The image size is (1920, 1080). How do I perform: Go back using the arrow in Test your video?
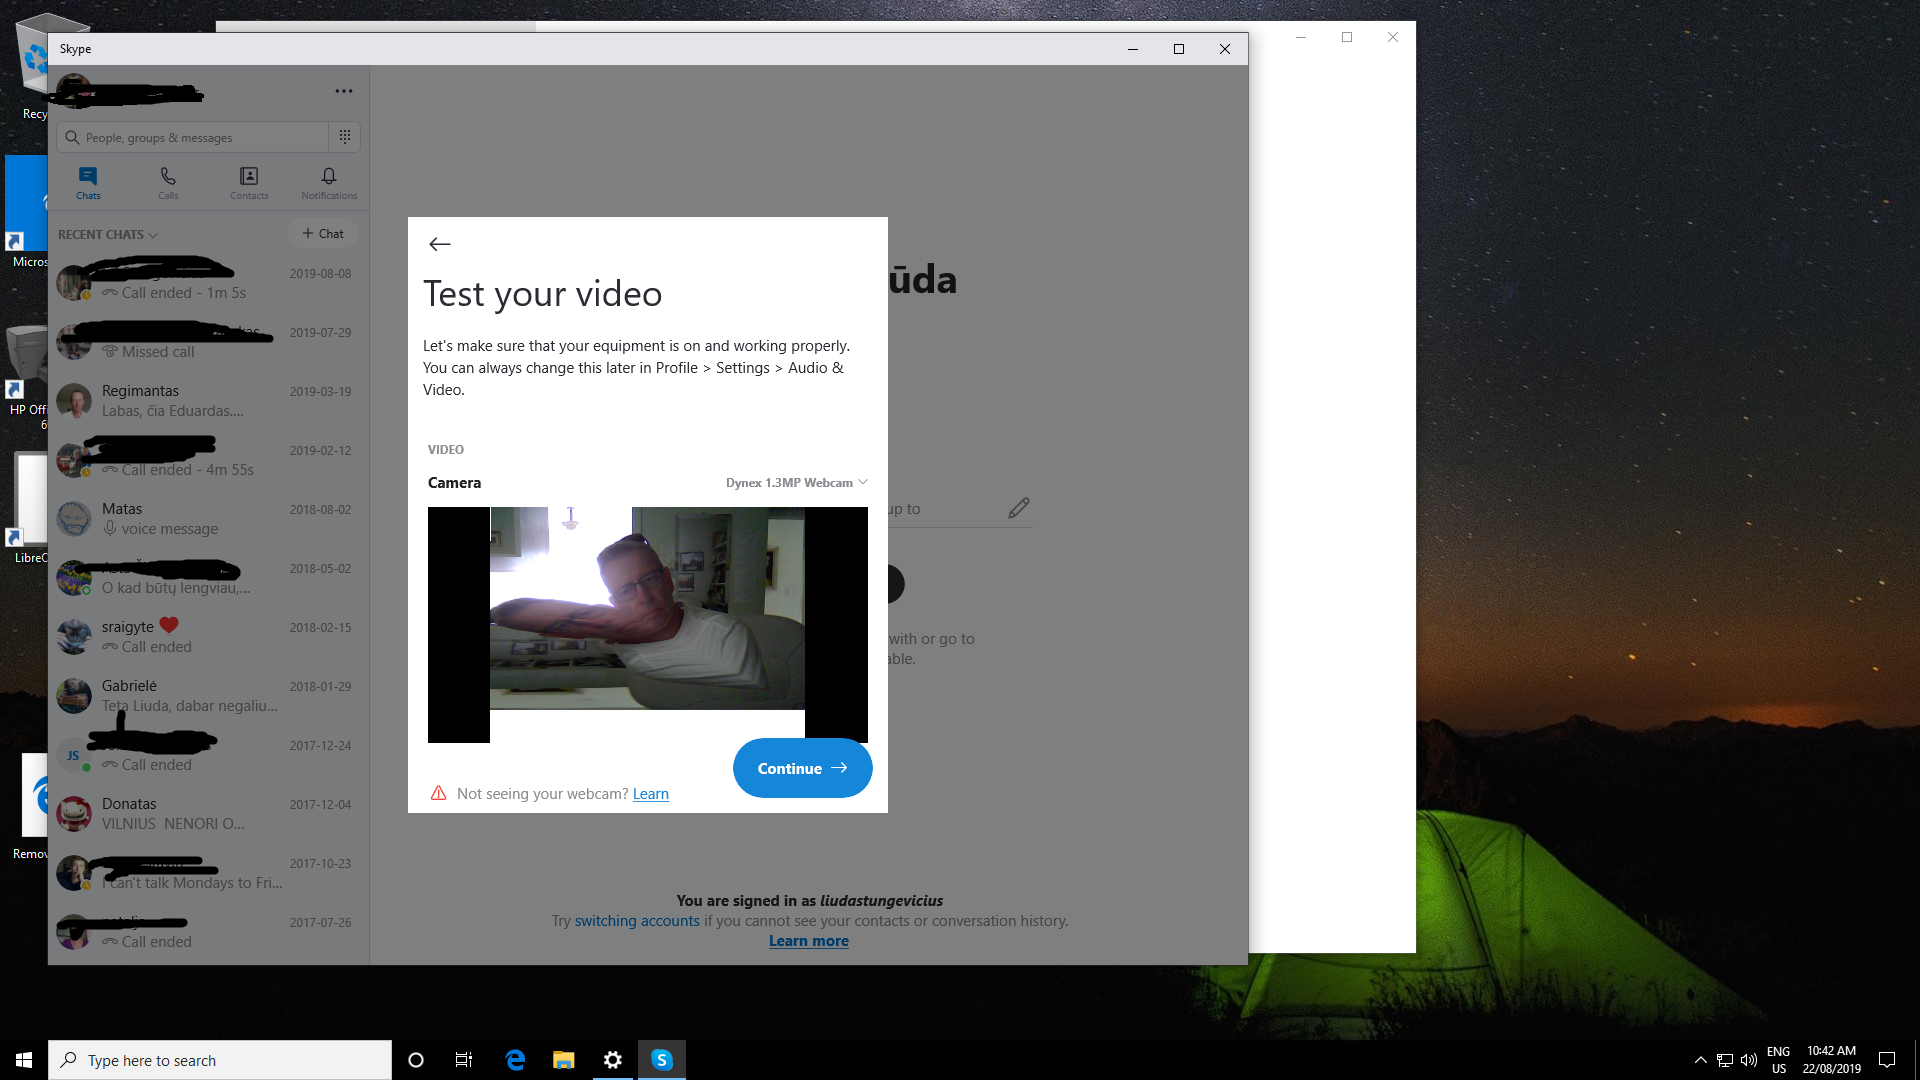point(440,244)
